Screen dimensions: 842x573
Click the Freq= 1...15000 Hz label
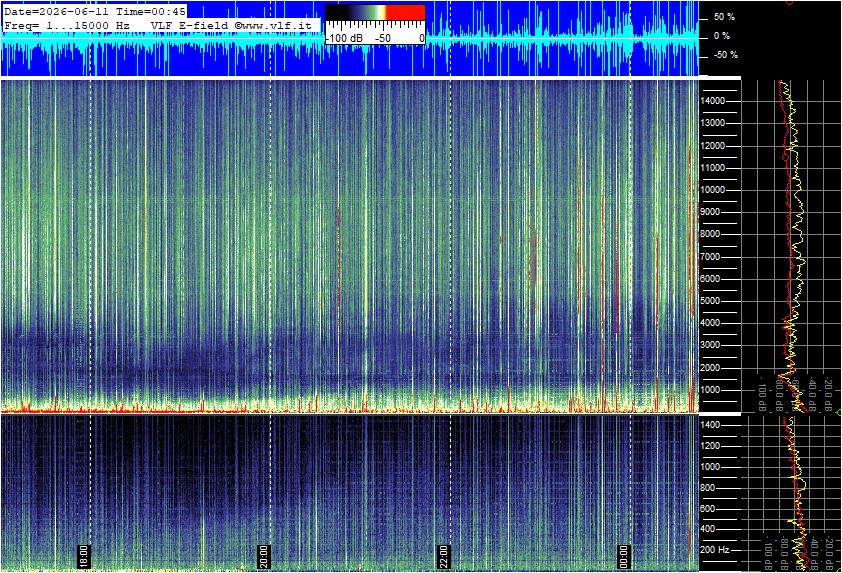[x=67, y=25]
